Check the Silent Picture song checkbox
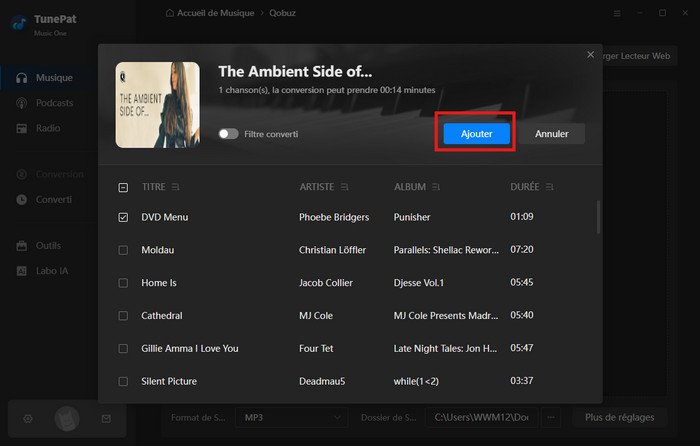Image resolution: width=700 pixels, height=446 pixels. tap(123, 381)
